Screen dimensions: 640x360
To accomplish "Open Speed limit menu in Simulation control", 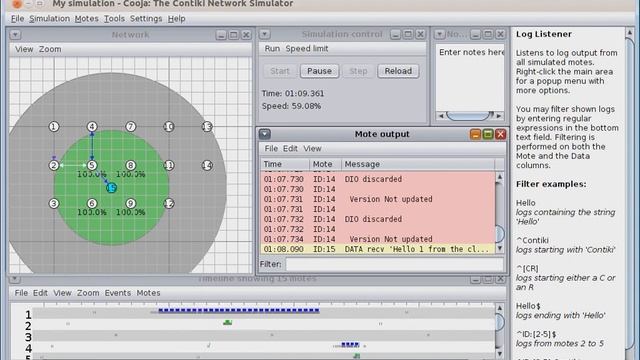I will [x=307, y=49].
